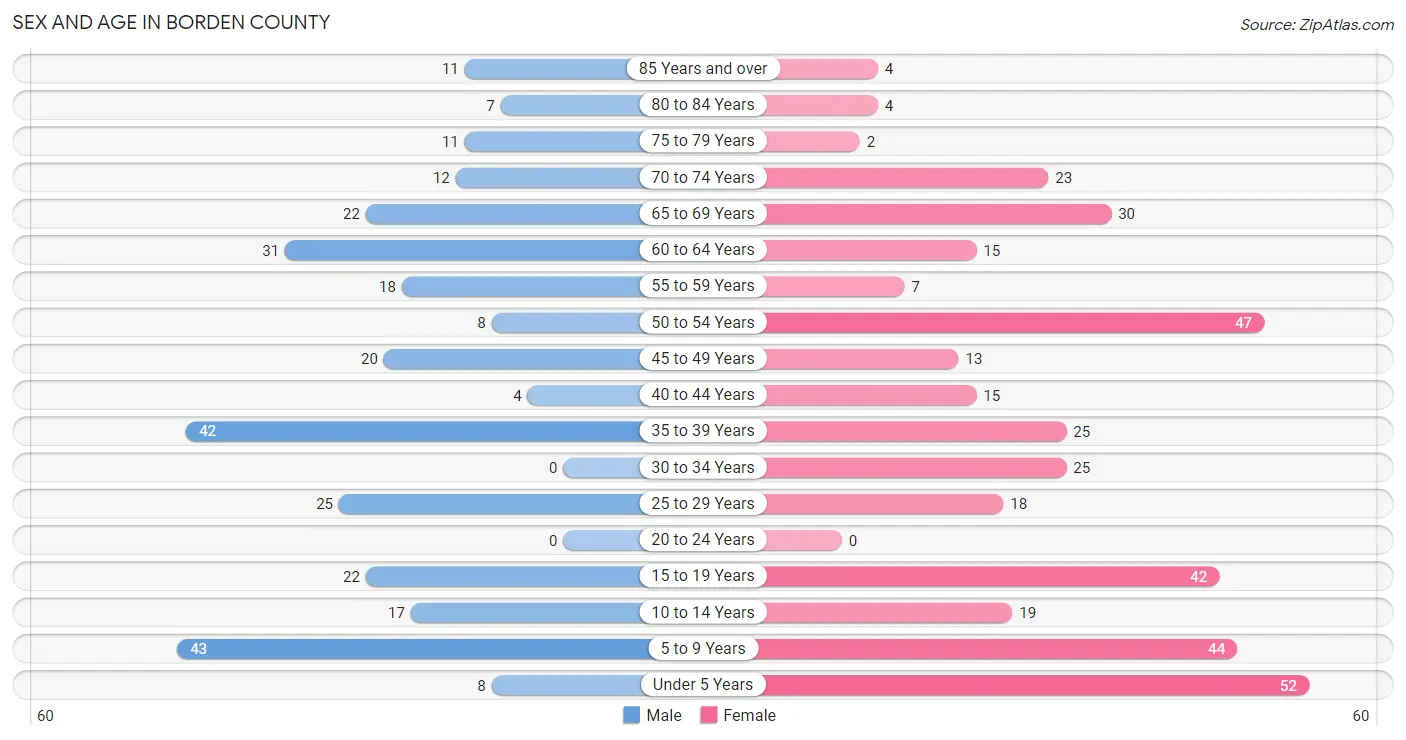Click the pink Female legend swatch
Viewport: 1406px width, 740px height.
coord(709,715)
